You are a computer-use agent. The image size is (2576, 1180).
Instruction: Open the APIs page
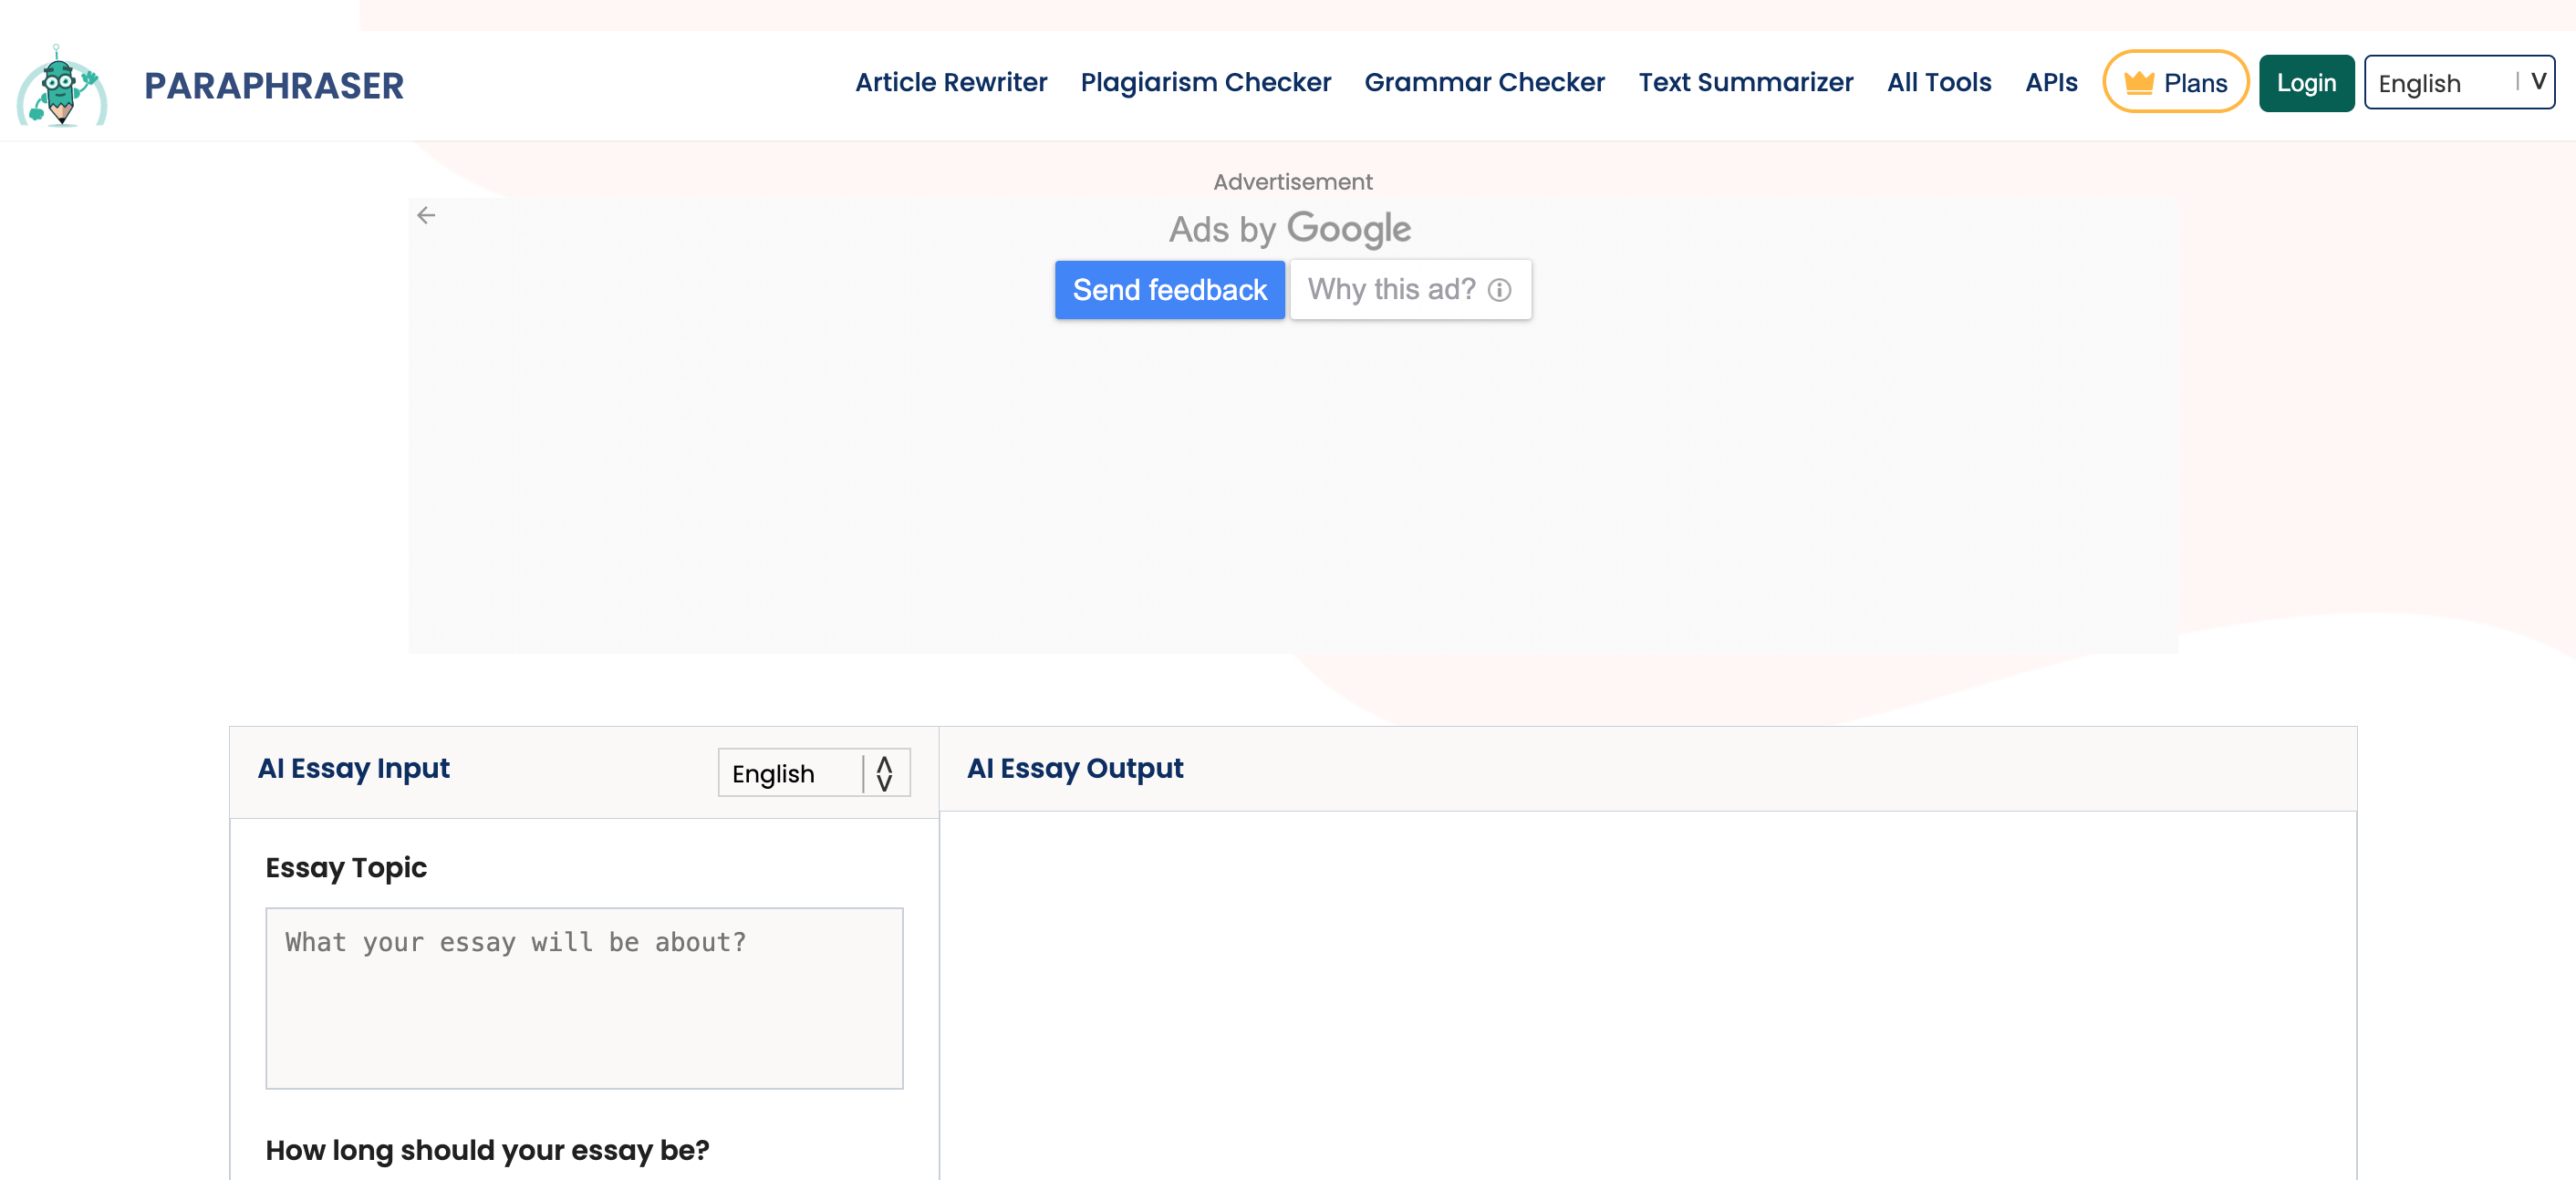(2050, 82)
